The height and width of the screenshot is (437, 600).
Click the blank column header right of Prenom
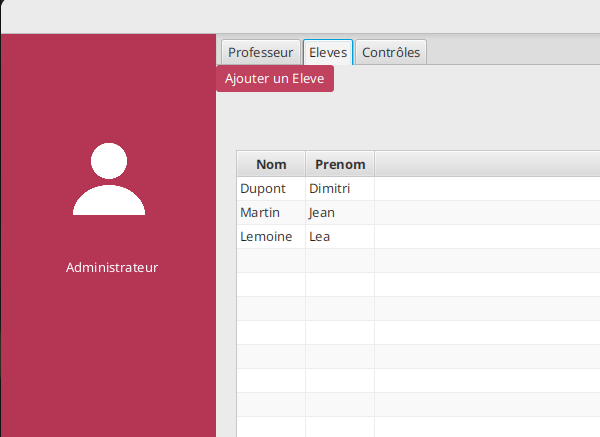tap(486, 164)
